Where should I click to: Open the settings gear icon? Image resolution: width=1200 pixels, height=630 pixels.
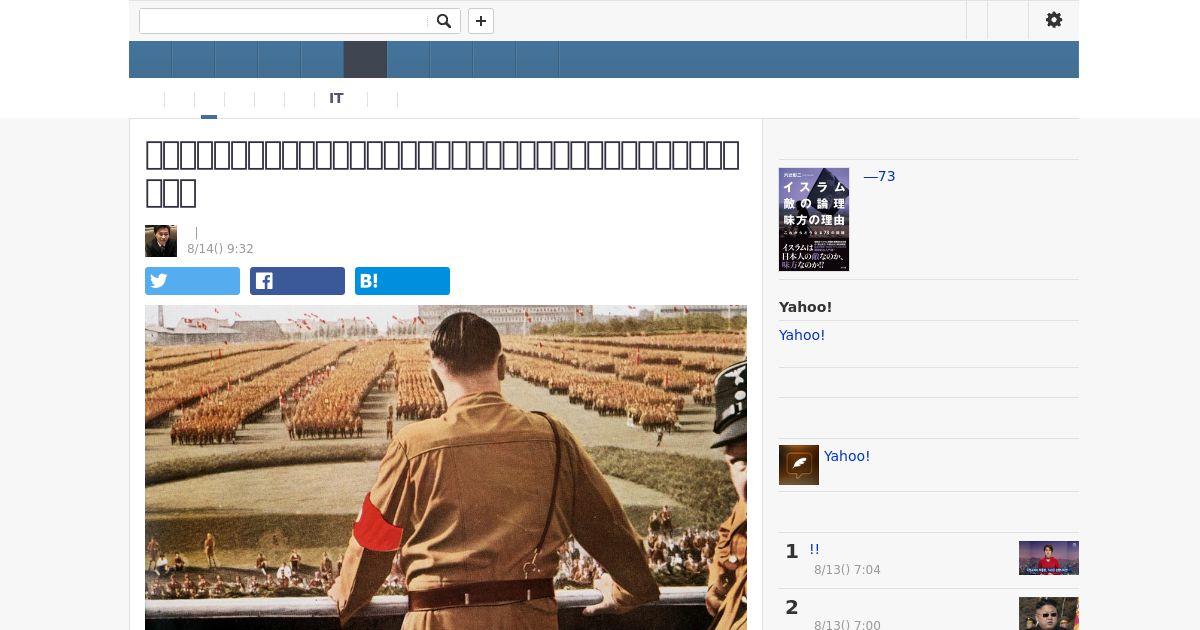1054,20
